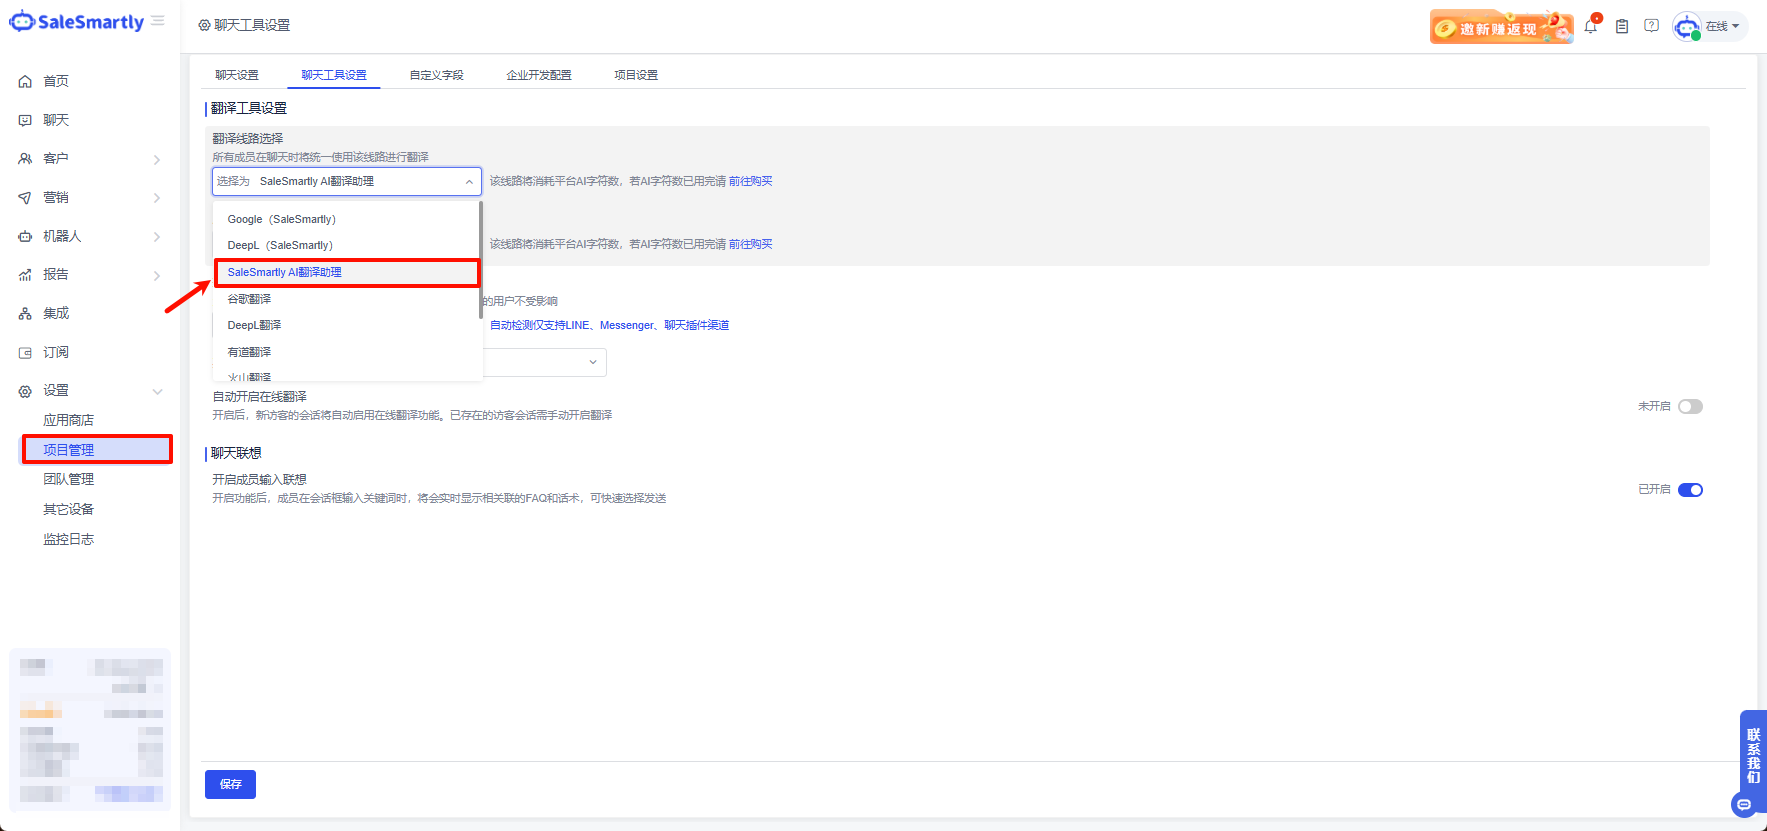The height and width of the screenshot is (831, 1767).
Task: Collapse sidebar with the hamburger icon
Action: (158, 21)
